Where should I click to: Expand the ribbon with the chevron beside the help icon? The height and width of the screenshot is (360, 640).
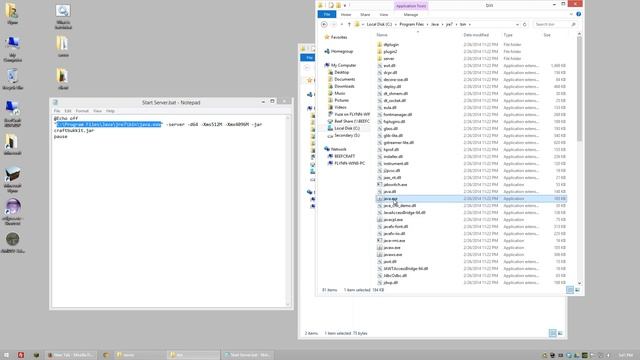click(x=571, y=14)
